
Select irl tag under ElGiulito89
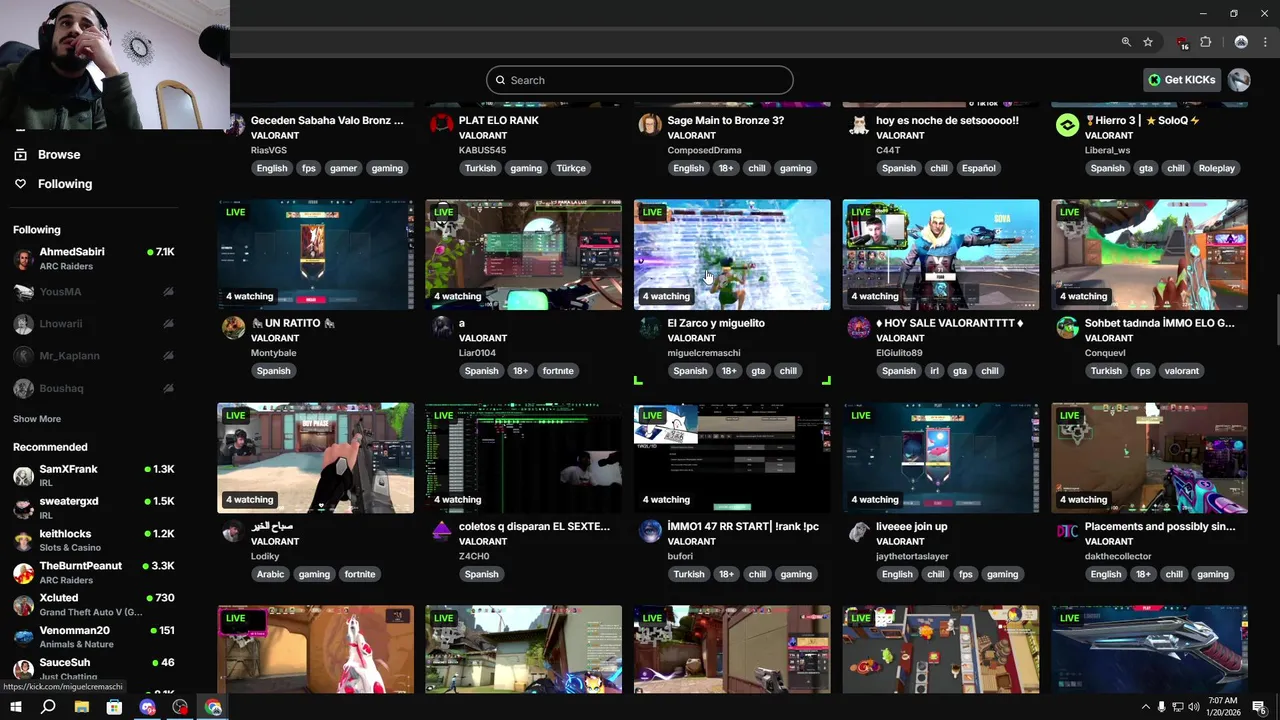click(x=934, y=371)
